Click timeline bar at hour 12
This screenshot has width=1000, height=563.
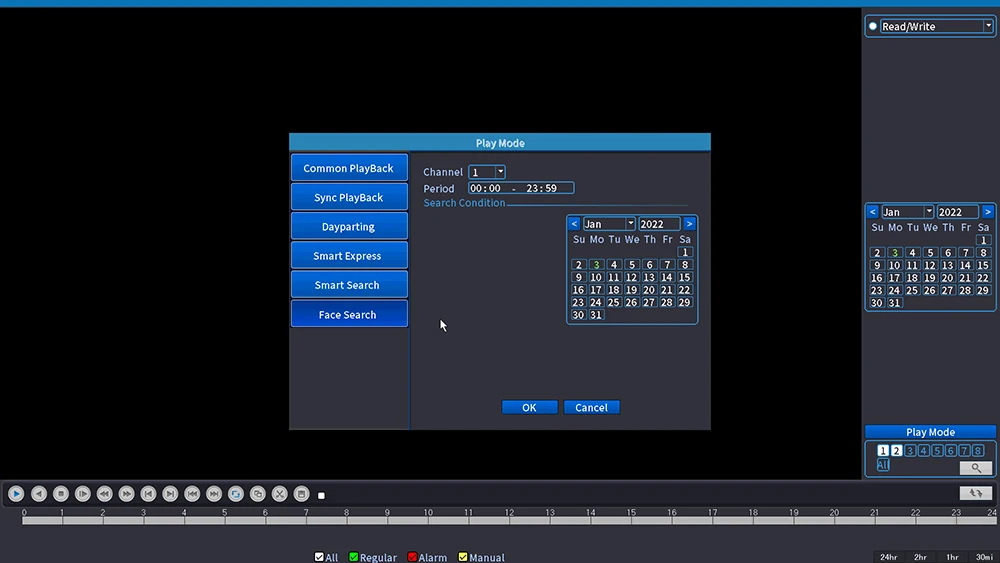pyautogui.click(x=510, y=521)
